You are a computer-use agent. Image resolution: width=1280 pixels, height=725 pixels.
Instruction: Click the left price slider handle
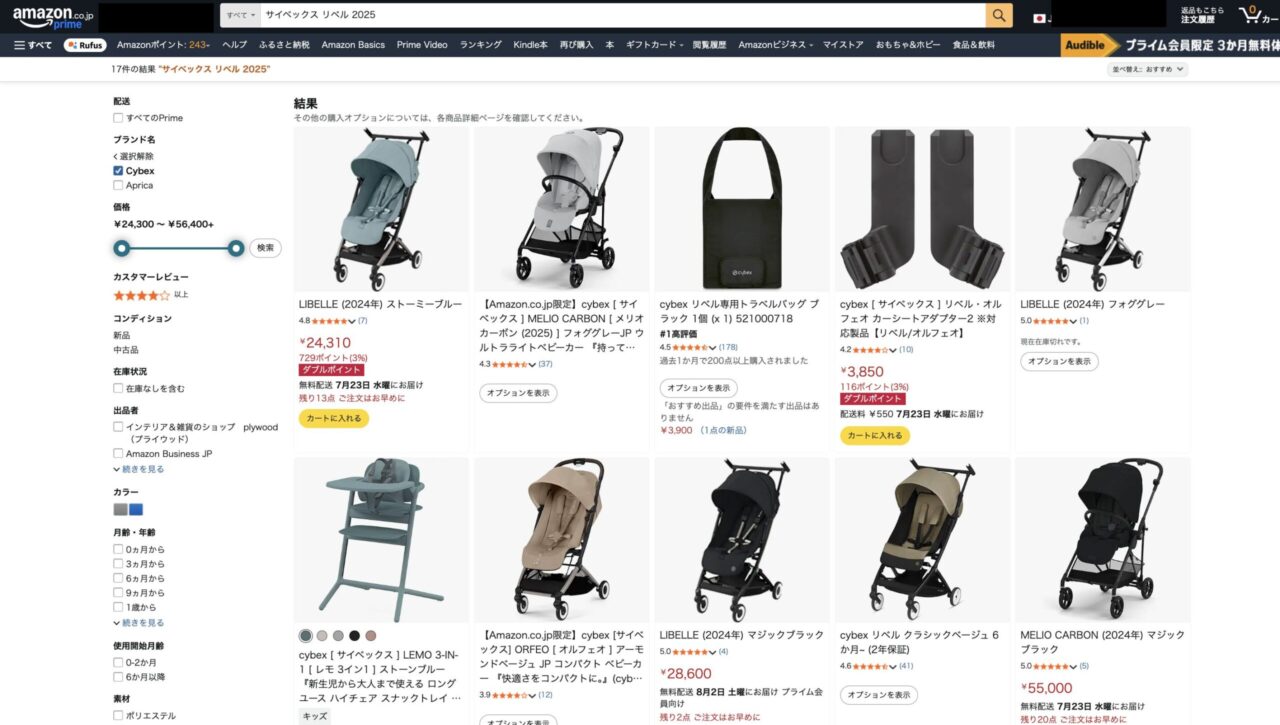pos(122,248)
